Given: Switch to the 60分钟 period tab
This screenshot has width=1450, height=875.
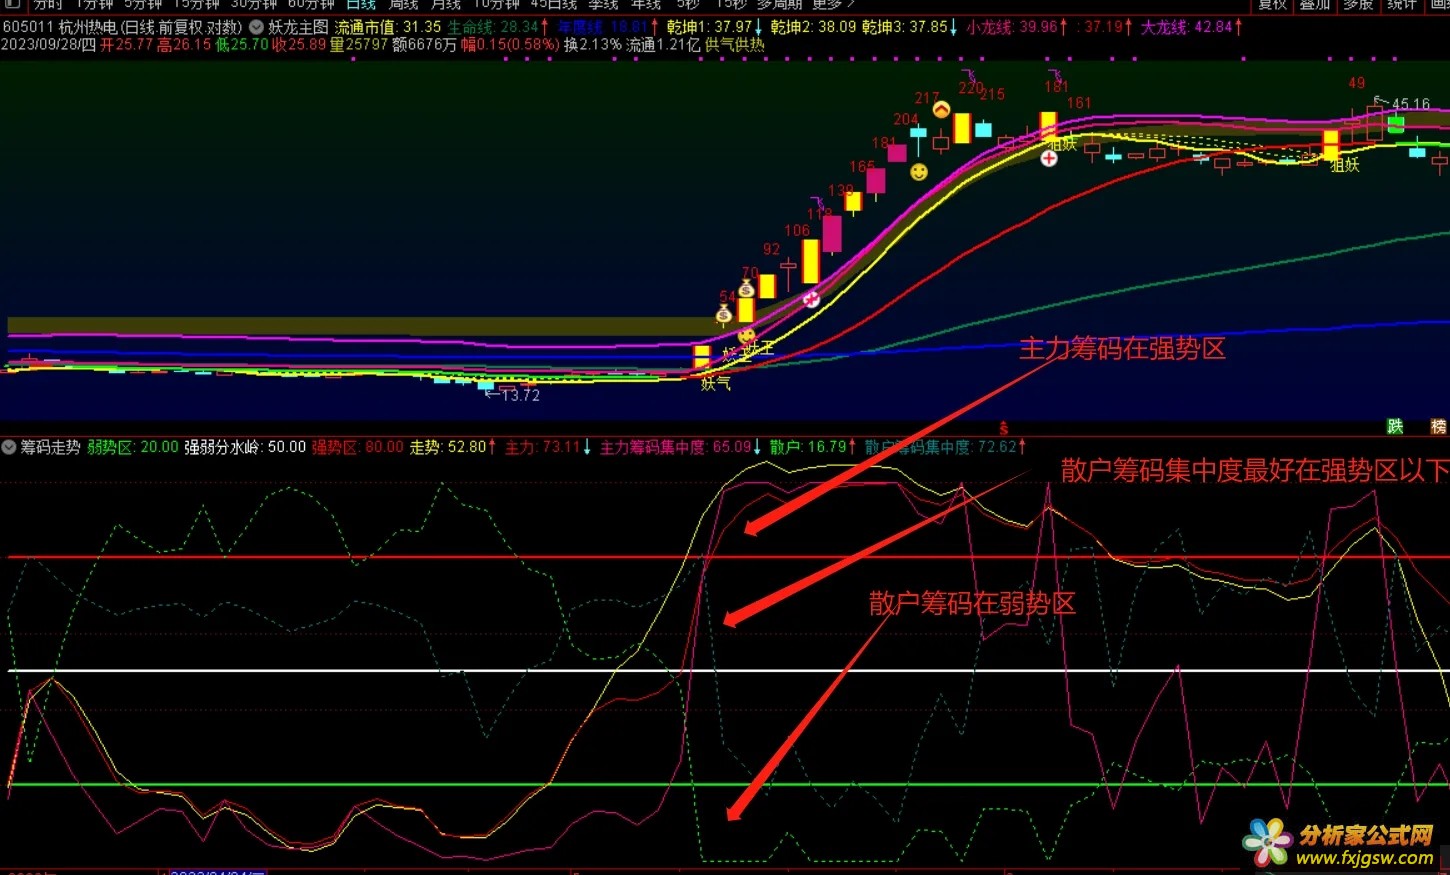Looking at the screenshot, I should point(311,5).
